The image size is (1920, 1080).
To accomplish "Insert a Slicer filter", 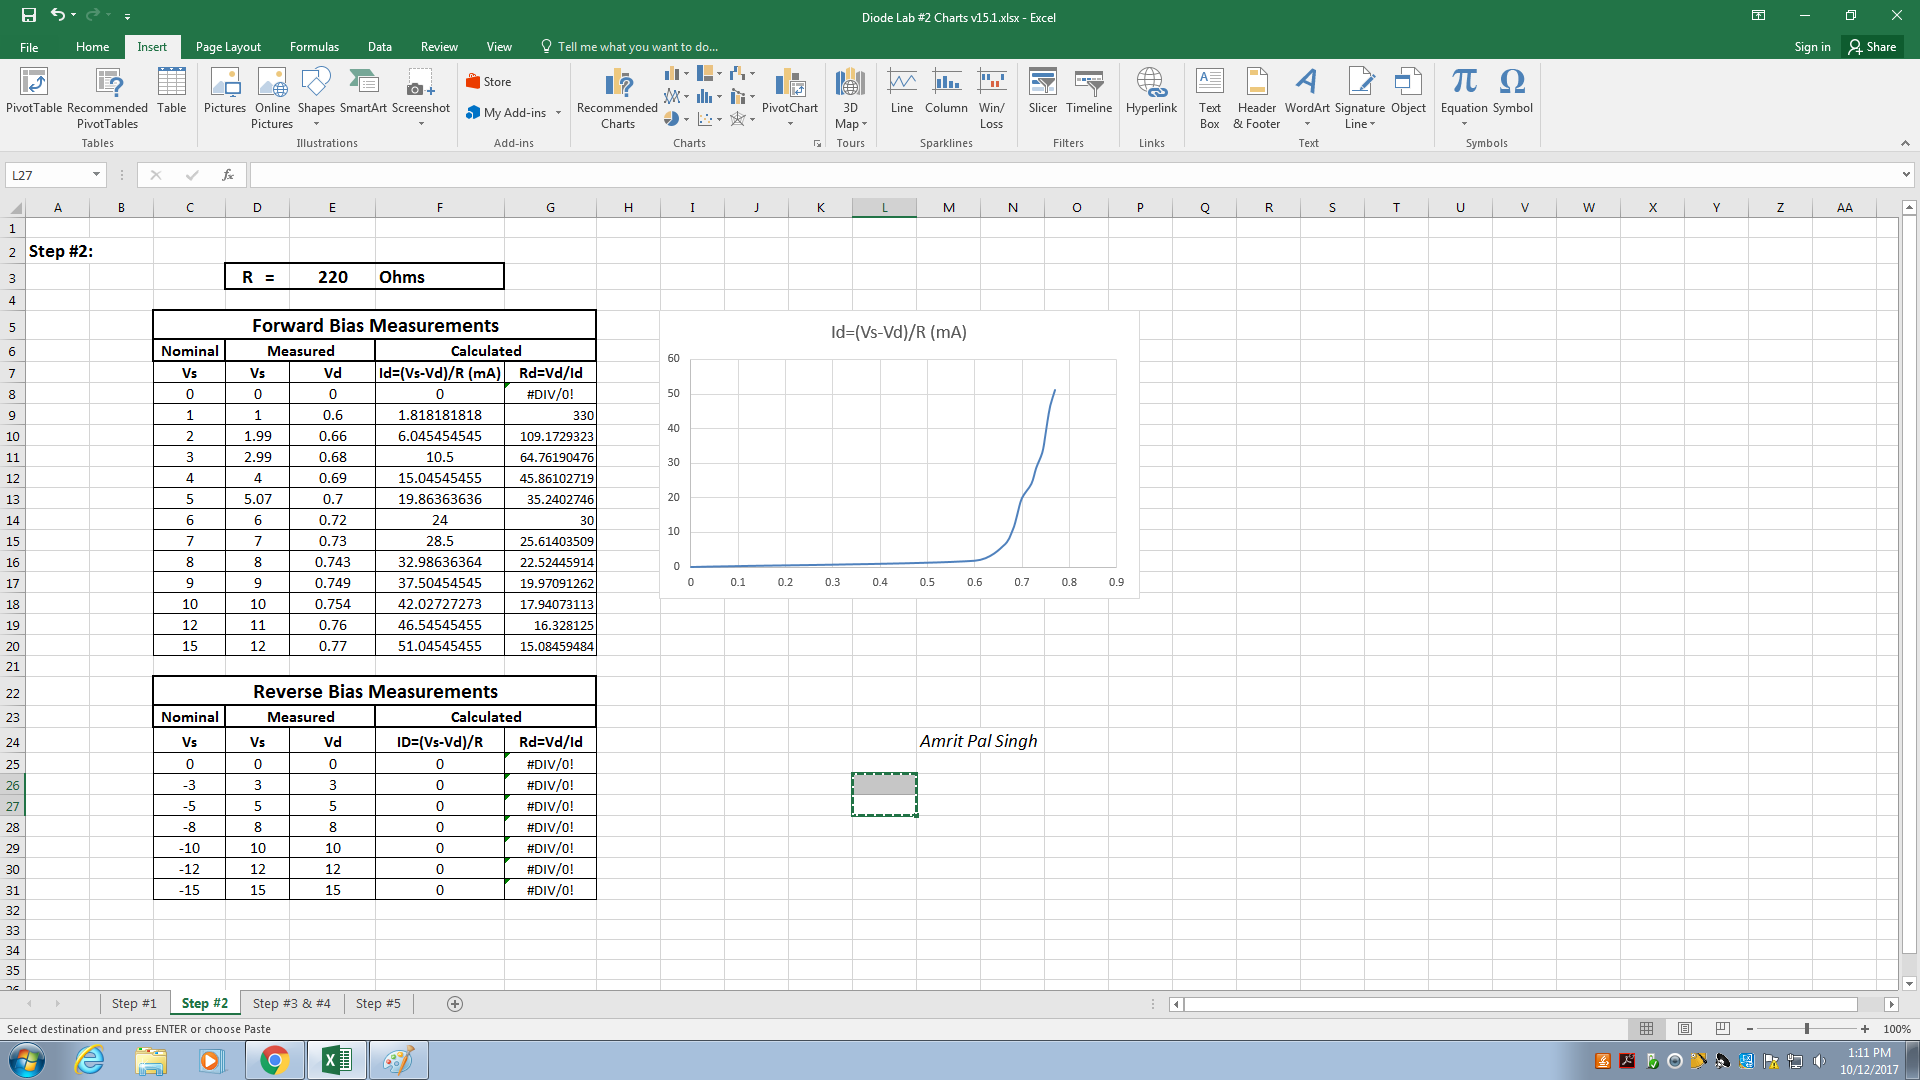I will point(1042,90).
